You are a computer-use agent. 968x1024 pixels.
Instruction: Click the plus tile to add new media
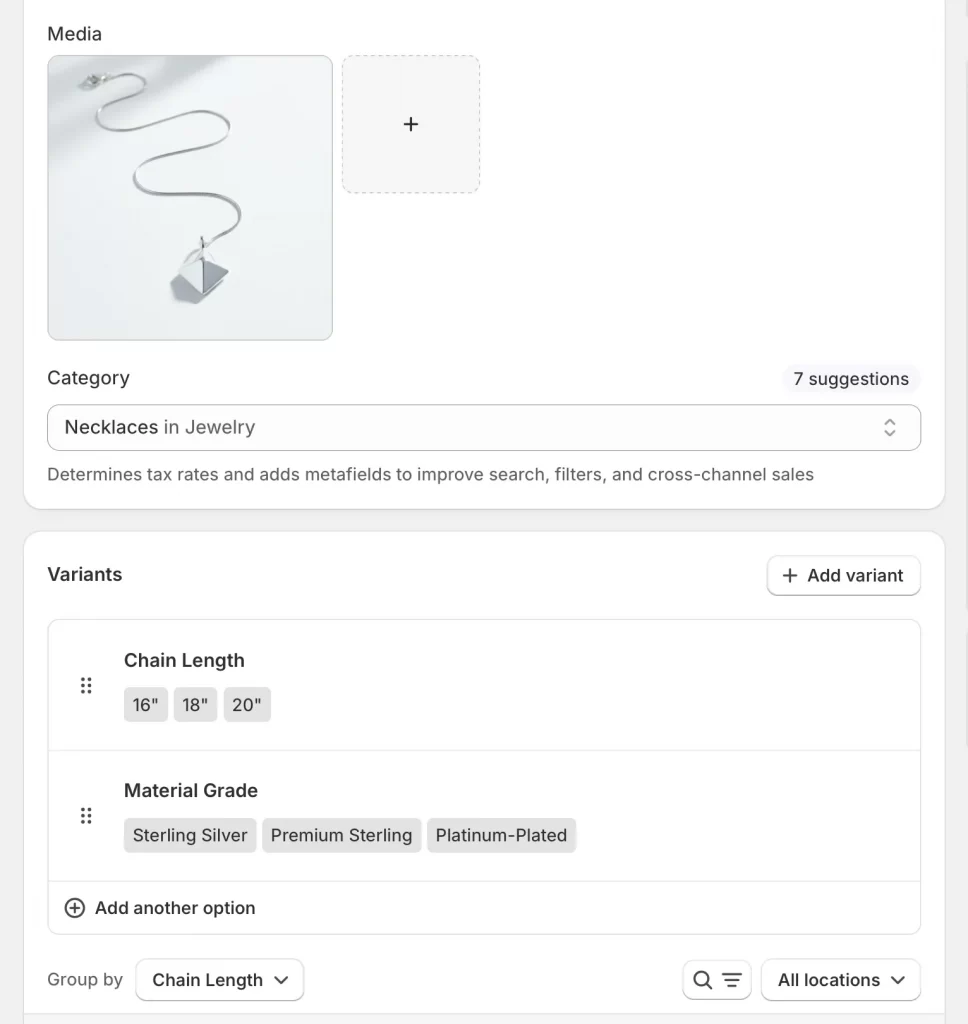tap(410, 124)
